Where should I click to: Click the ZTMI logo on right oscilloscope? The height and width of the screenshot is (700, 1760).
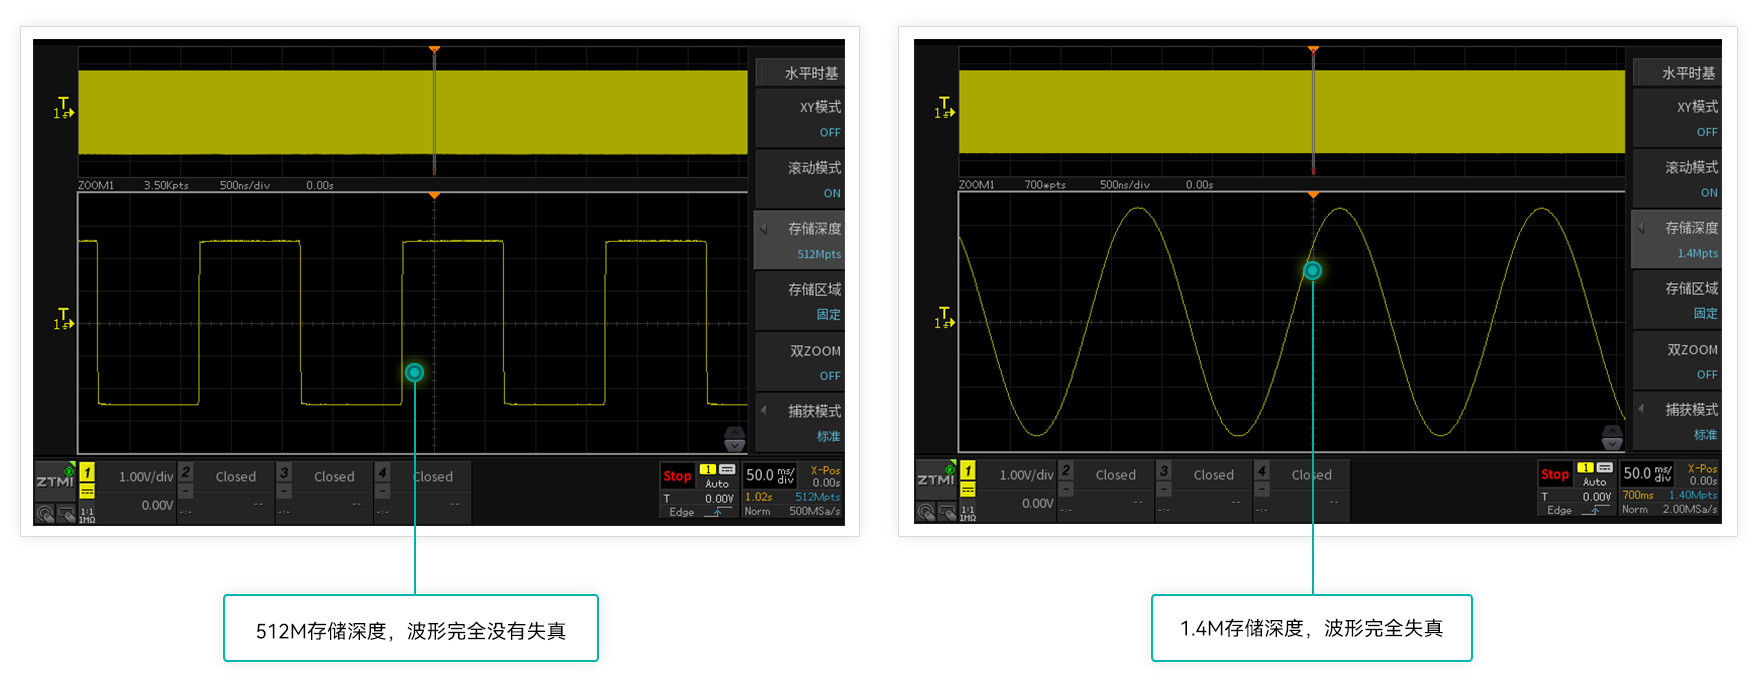click(935, 479)
